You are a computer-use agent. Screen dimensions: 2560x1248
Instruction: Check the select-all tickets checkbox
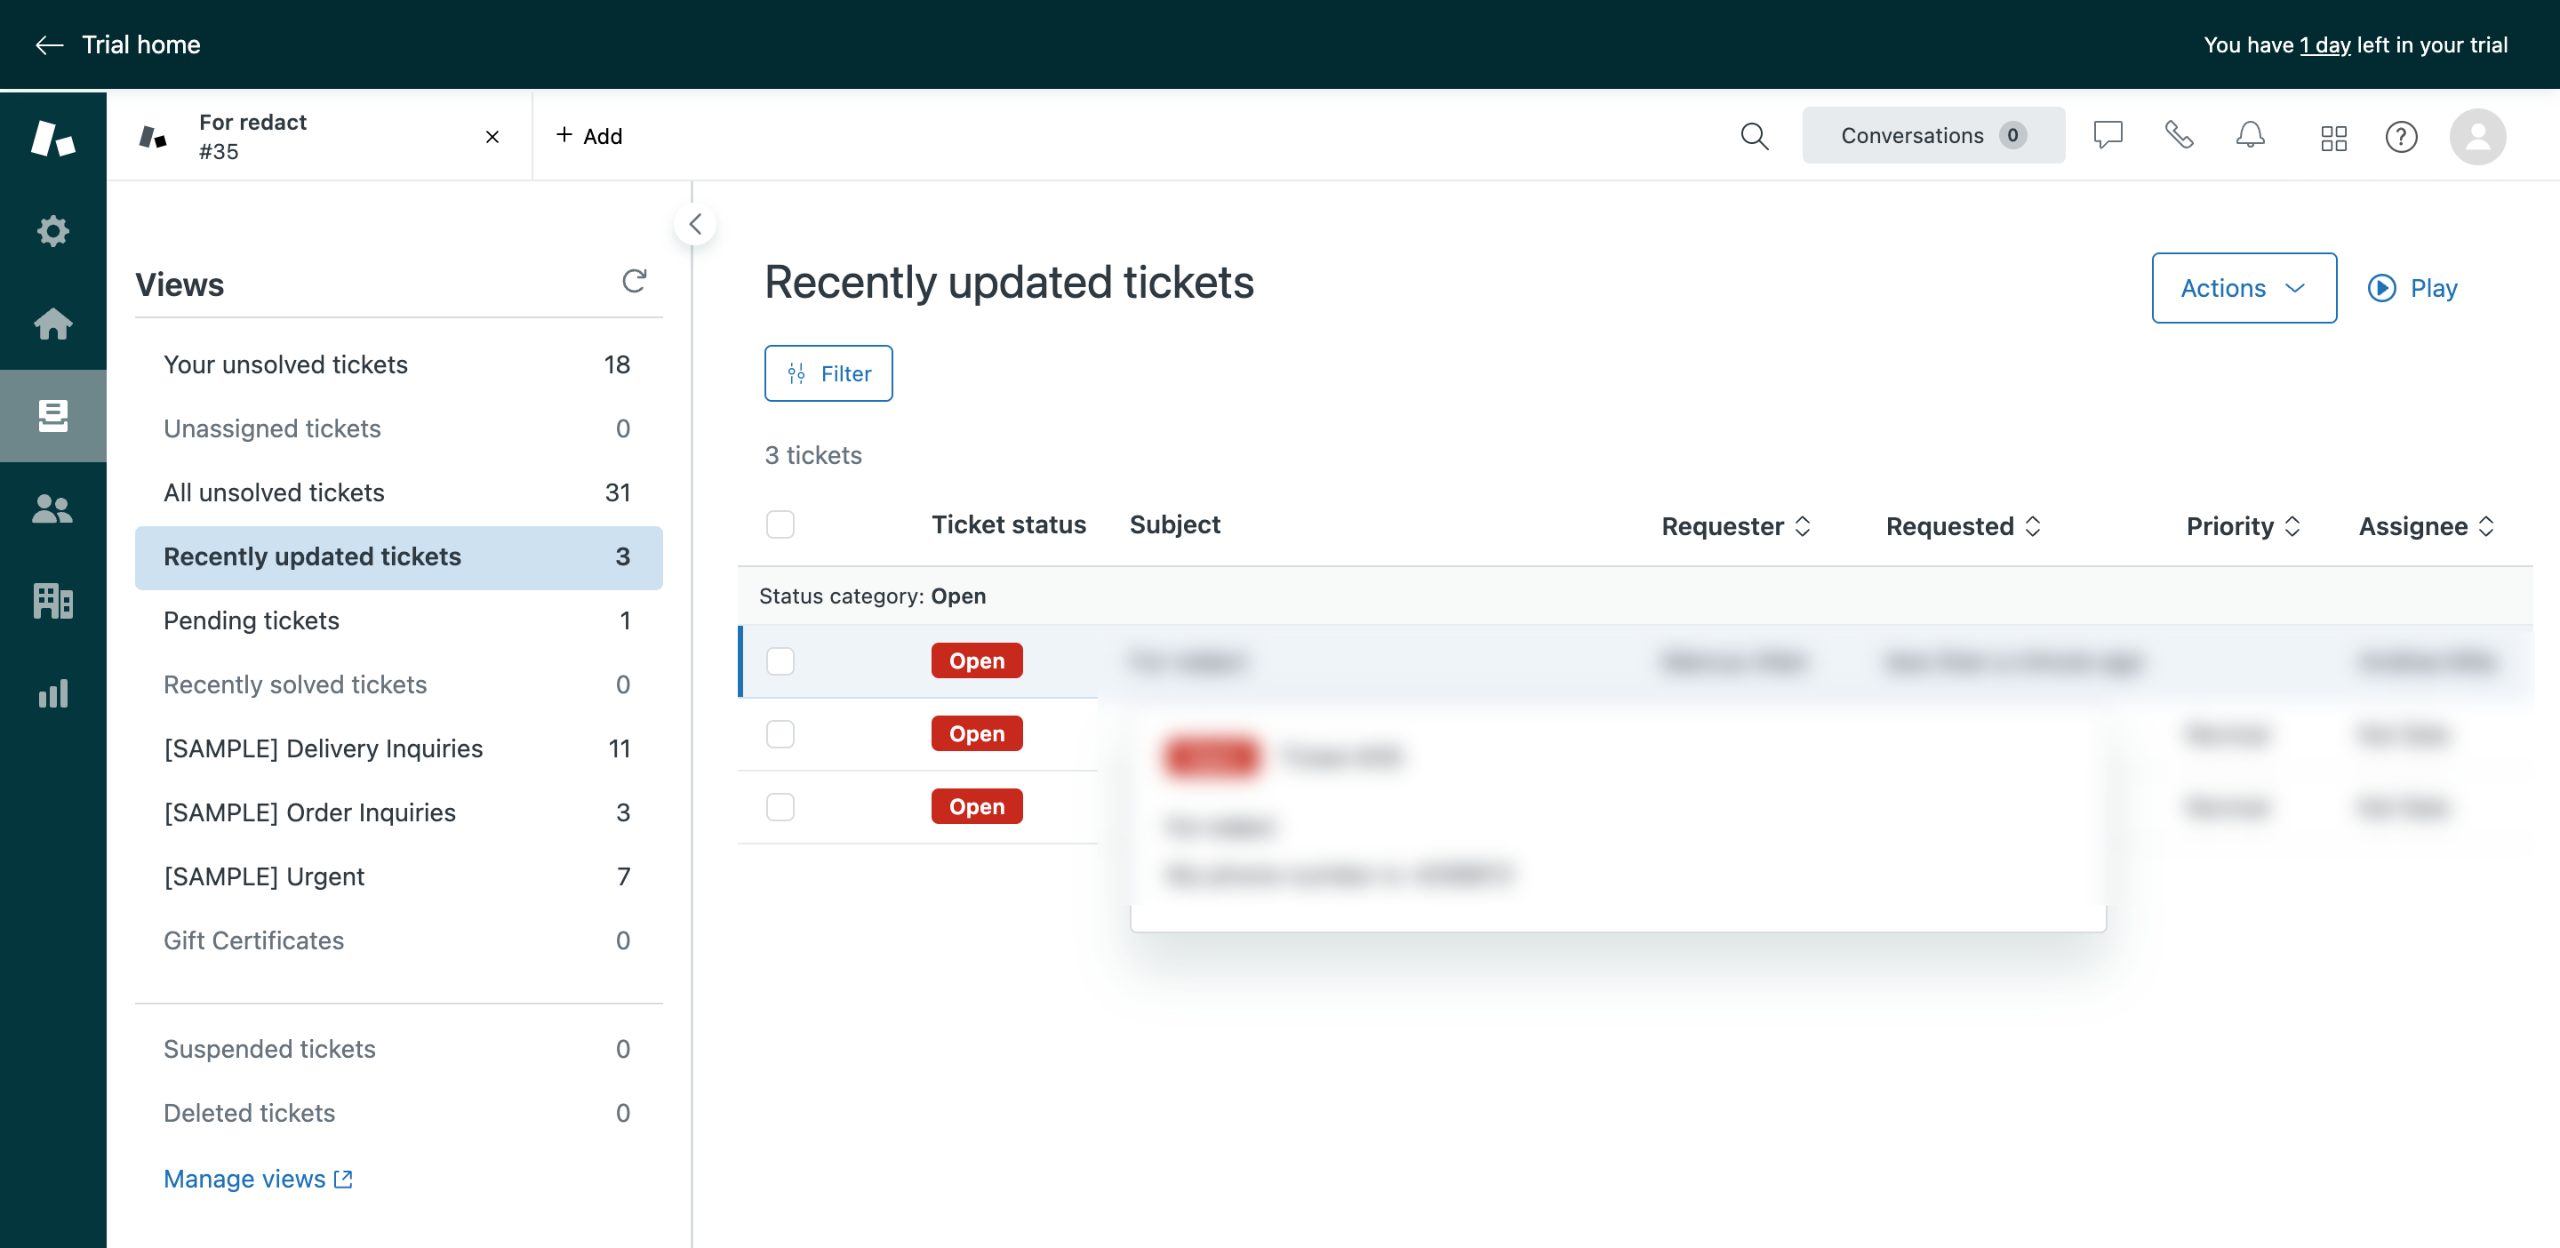tap(780, 525)
